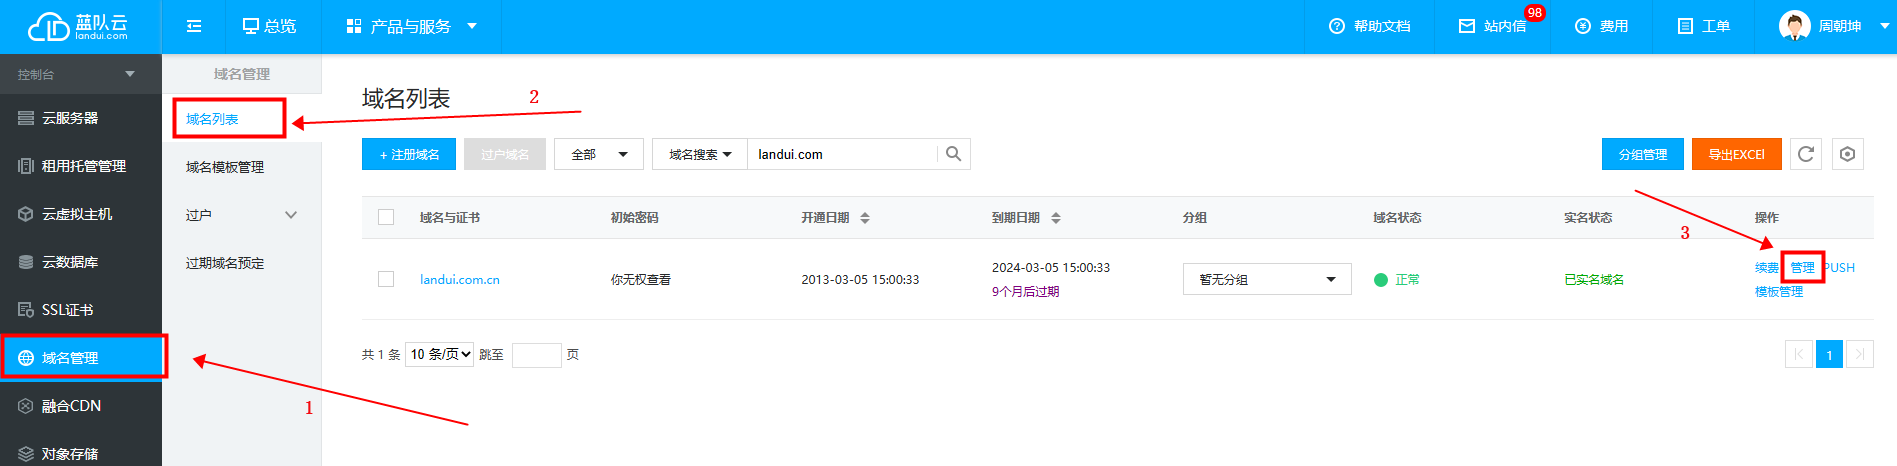The width and height of the screenshot is (1897, 466).
Task: Click the refresh list icon
Action: tap(1805, 154)
